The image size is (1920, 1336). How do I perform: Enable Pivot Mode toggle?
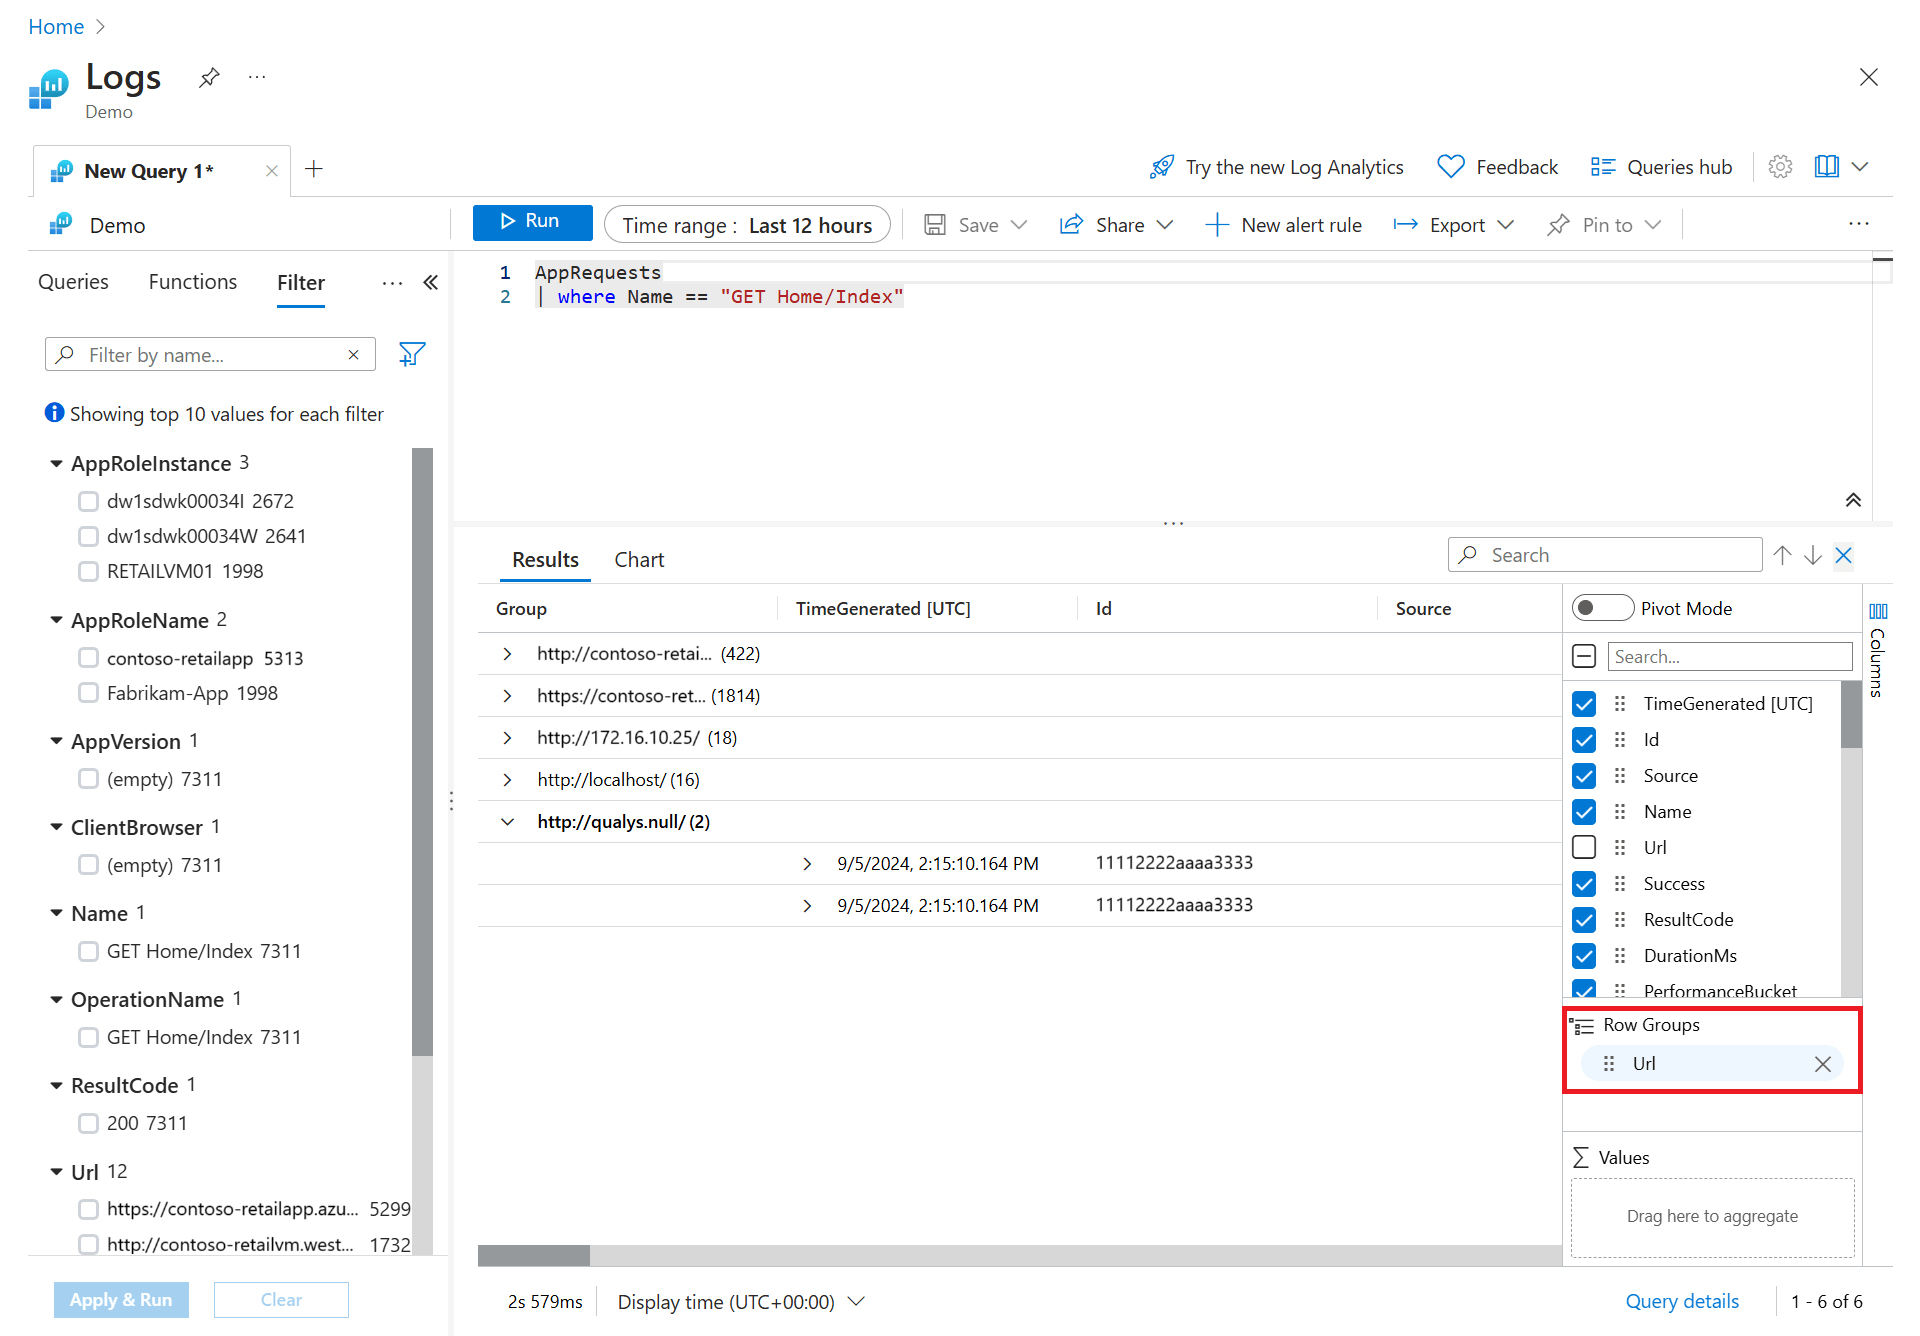1602,608
